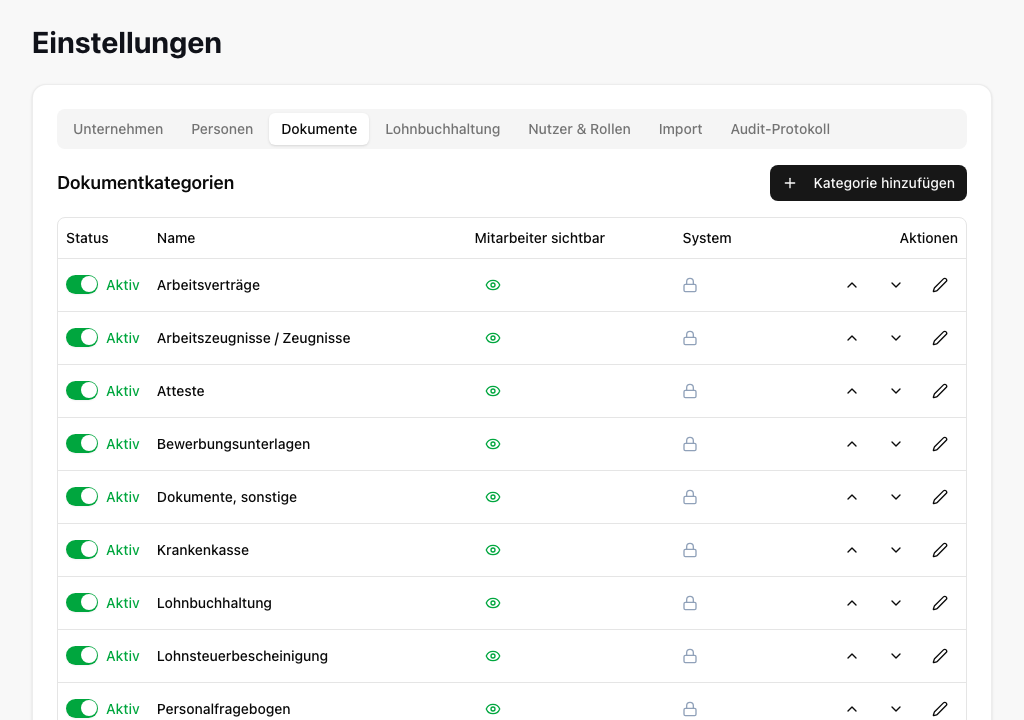Image resolution: width=1024 pixels, height=720 pixels.
Task: Toggle the Lohnsteuerbescheinigung status switch
Action: 82,656
